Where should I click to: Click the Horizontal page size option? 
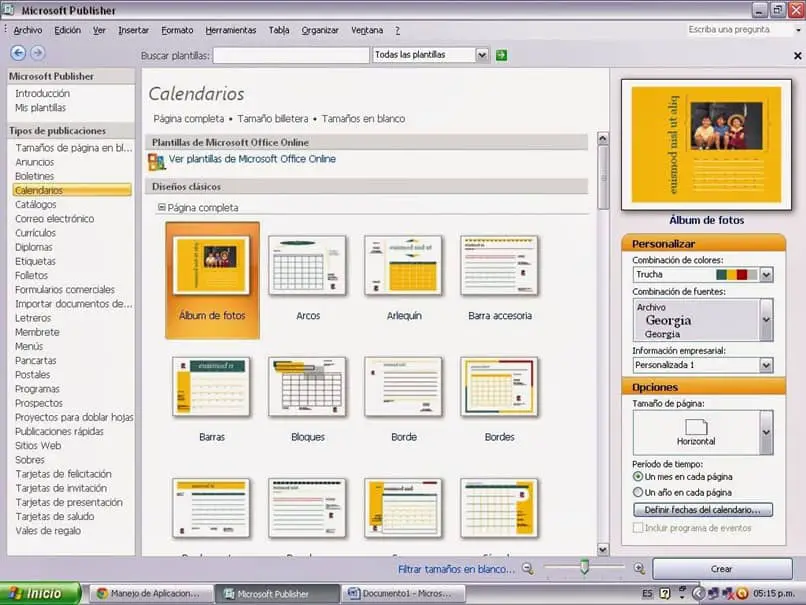point(696,432)
